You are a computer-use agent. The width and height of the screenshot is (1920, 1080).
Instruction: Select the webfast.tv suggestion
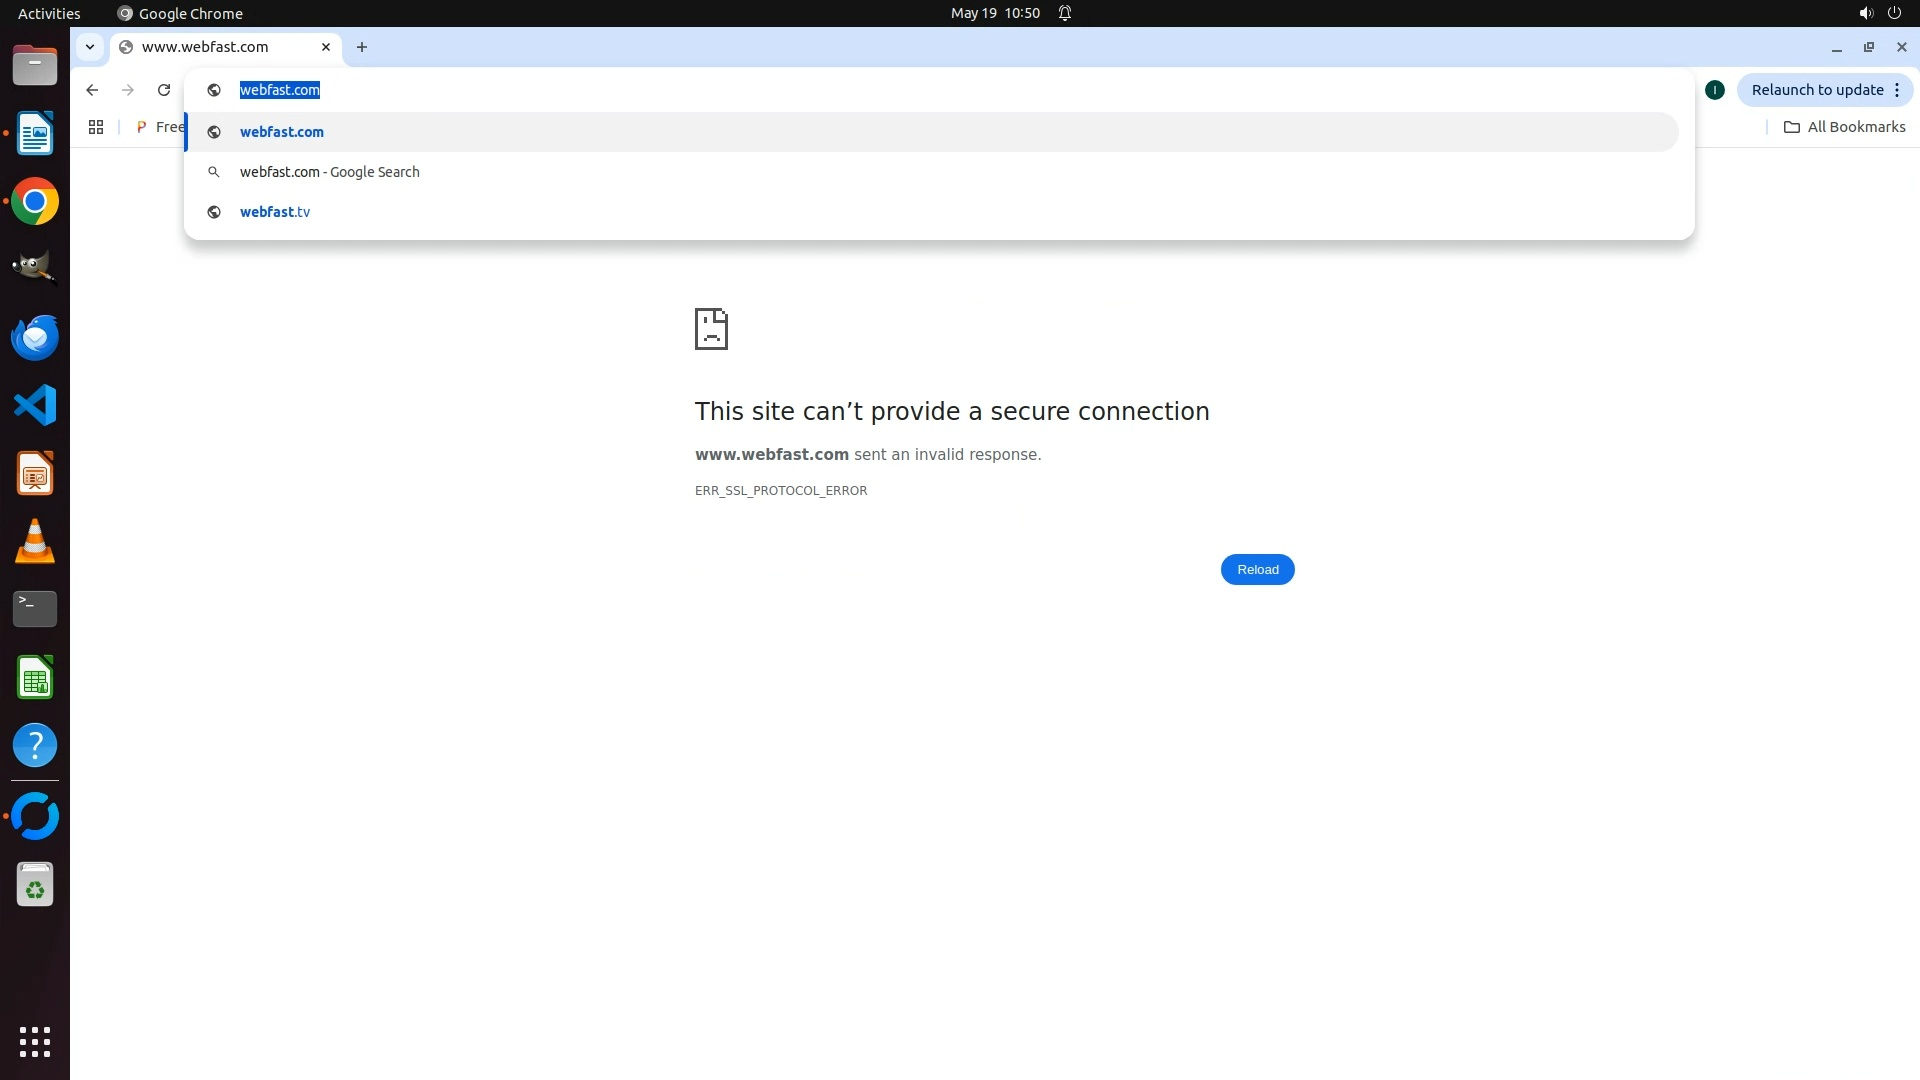click(275, 212)
